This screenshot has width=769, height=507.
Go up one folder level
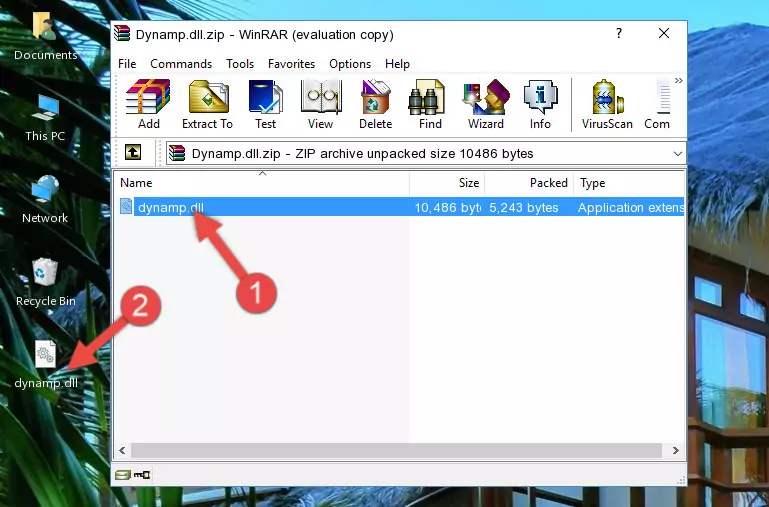click(x=133, y=152)
